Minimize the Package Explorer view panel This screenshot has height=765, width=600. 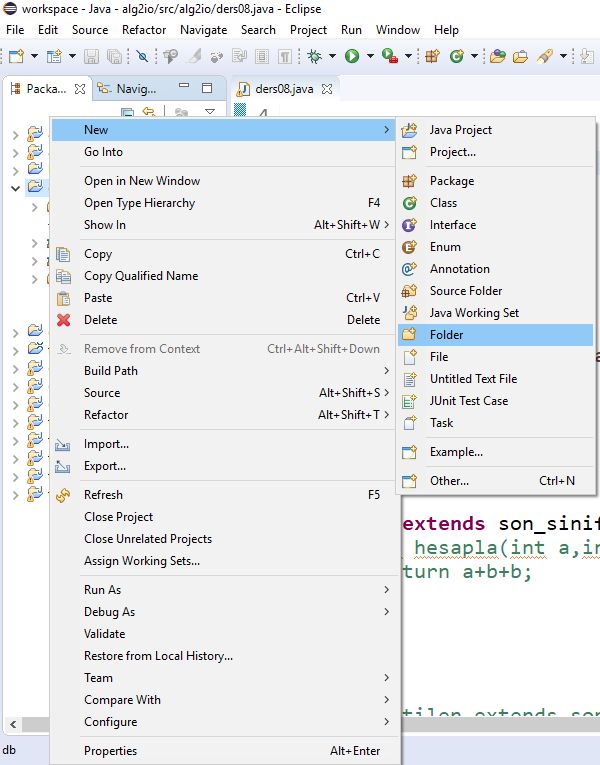(x=184, y=87)
